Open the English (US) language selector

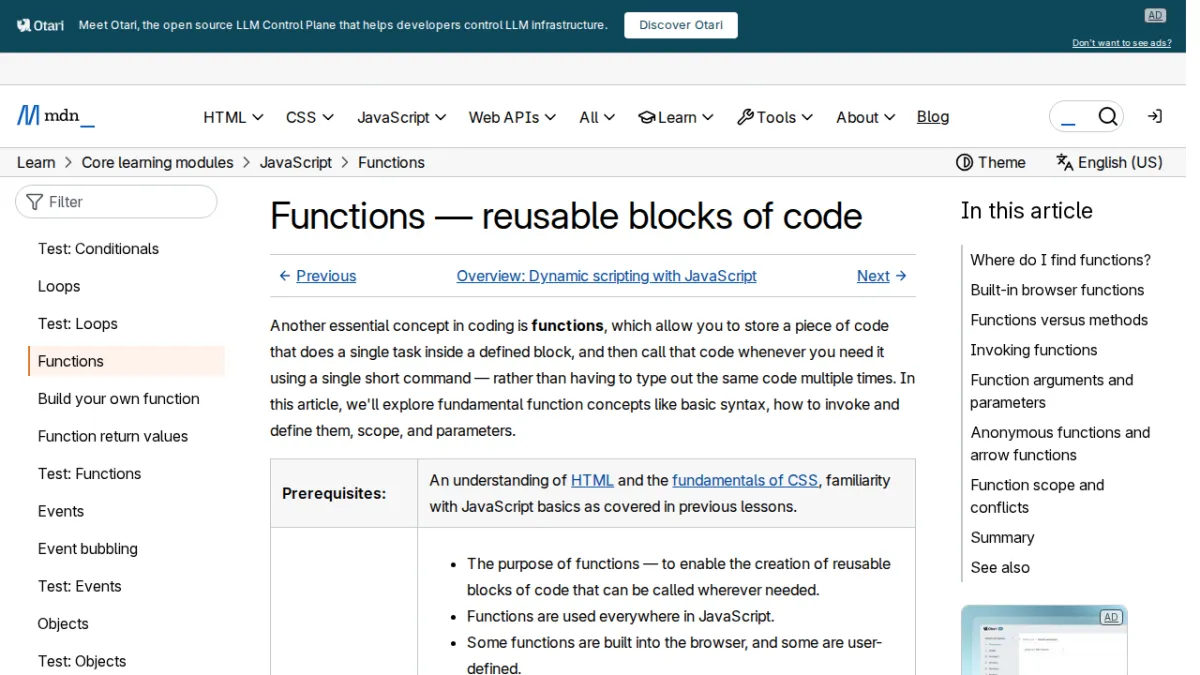[1109, 162]
